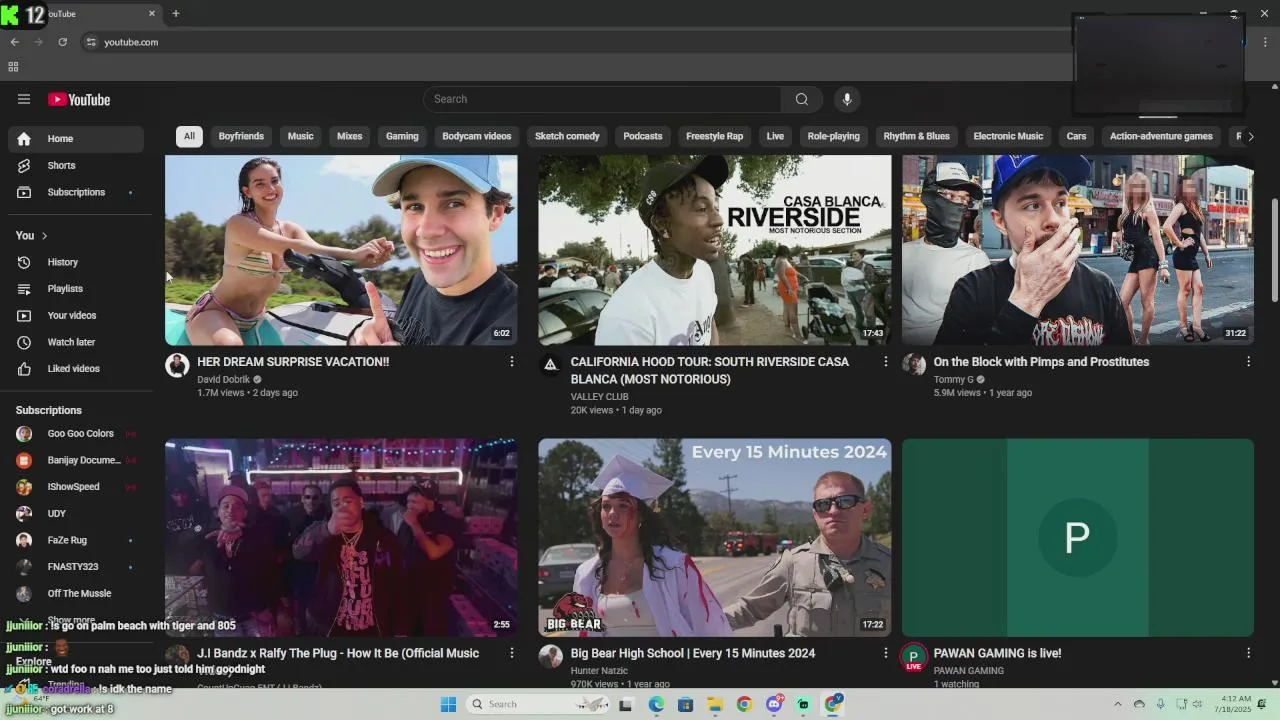
Task: Open Microsoft Edge from taskbar
Action: pos(656,704)
